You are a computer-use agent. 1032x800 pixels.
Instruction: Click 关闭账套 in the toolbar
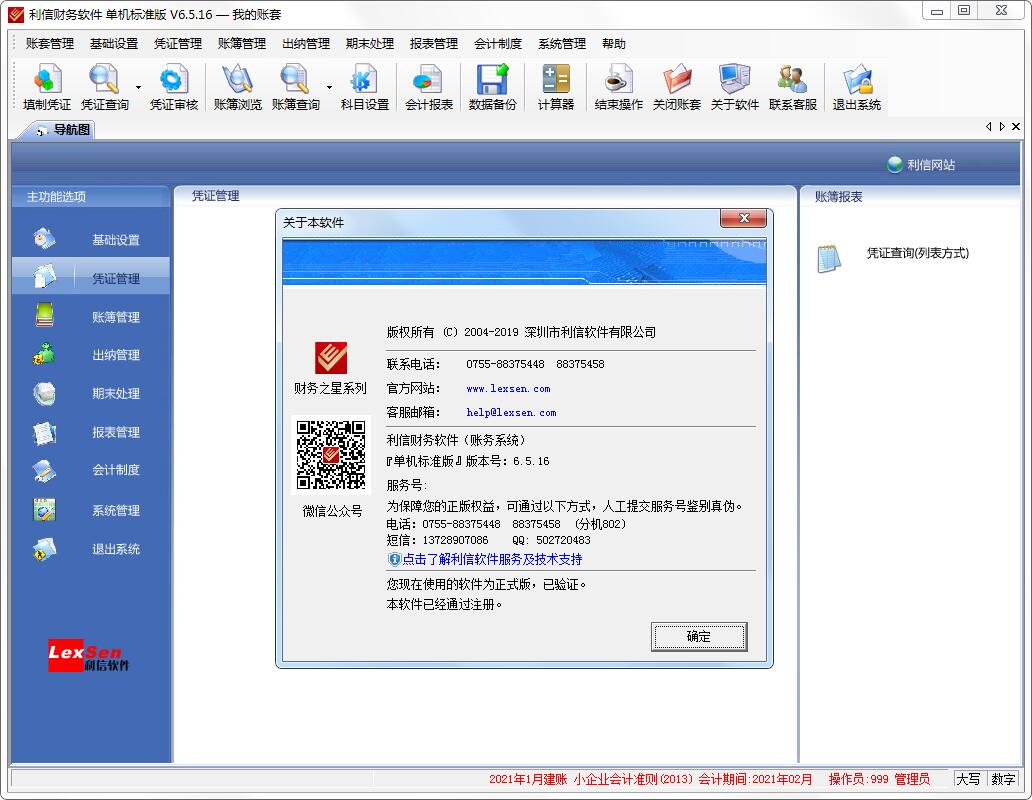[x=677, y=88]
